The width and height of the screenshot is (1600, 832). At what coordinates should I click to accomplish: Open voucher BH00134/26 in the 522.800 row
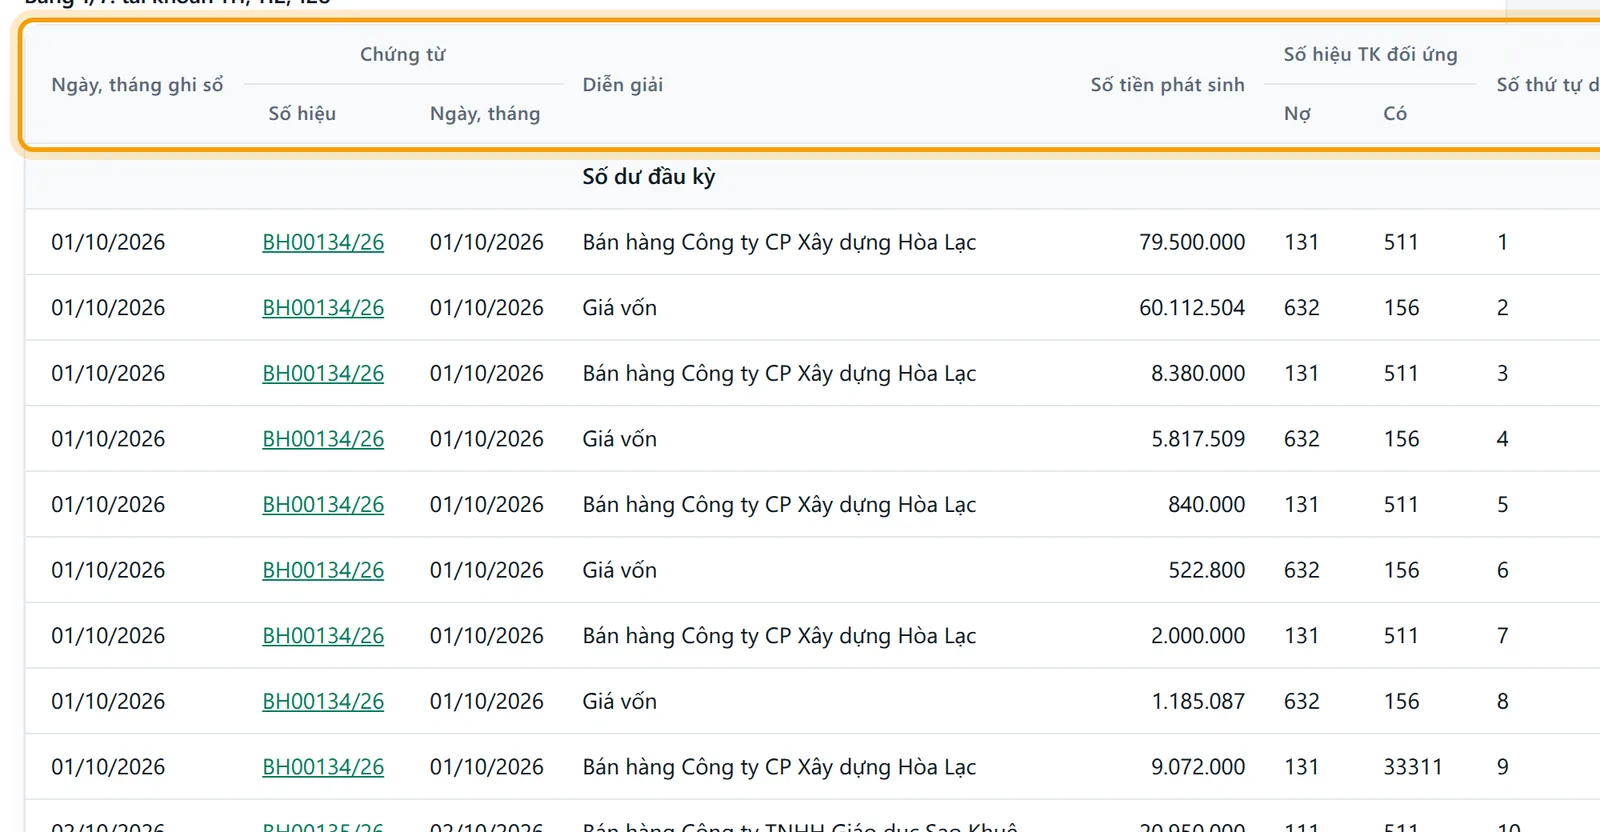(x=323, y=570)
